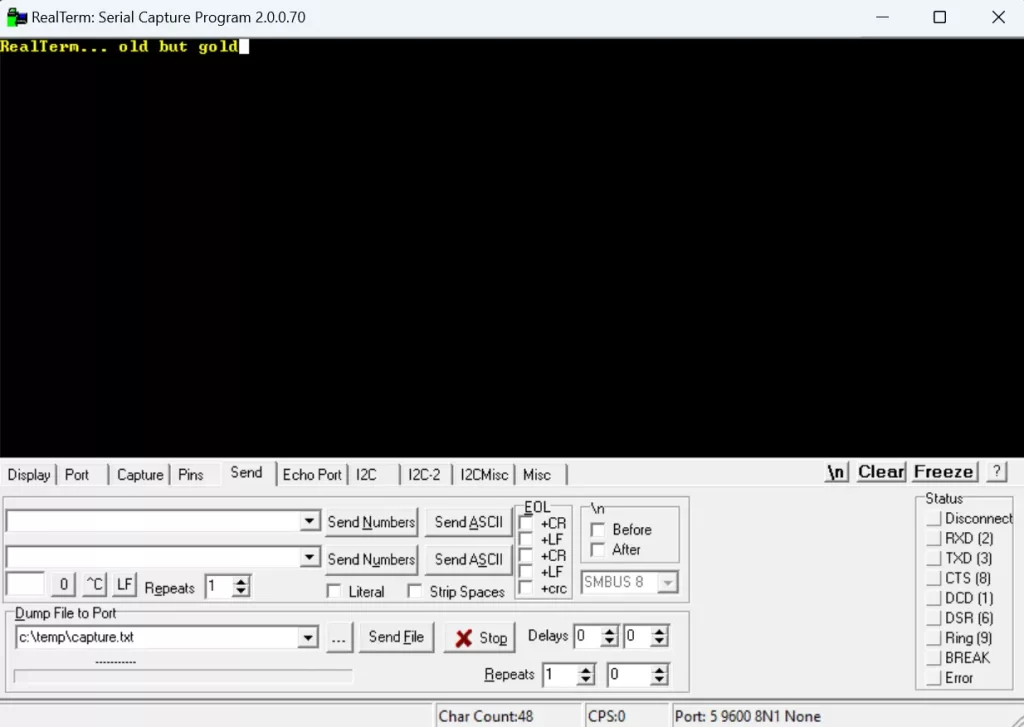Screen dimensions: 1024x727
Task: Toggle the Literal checkbox
Action: pyautogui.click(x=334, y=592)
